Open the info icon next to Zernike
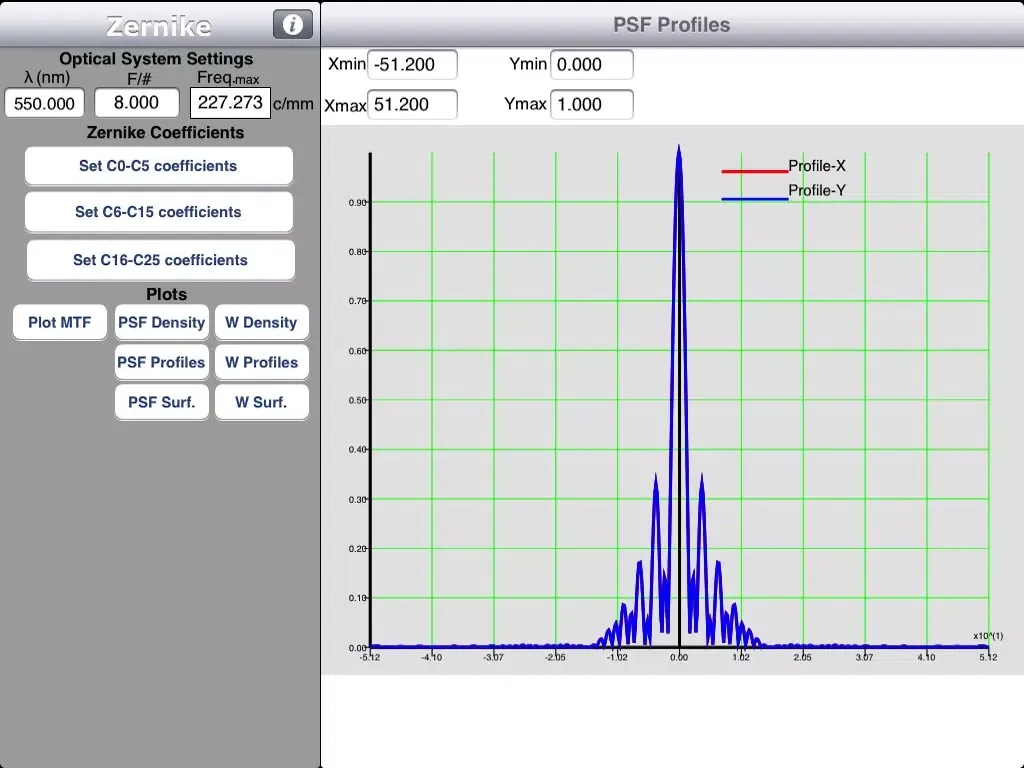Viewport: 1024px width, 768px height. [293, 25]
